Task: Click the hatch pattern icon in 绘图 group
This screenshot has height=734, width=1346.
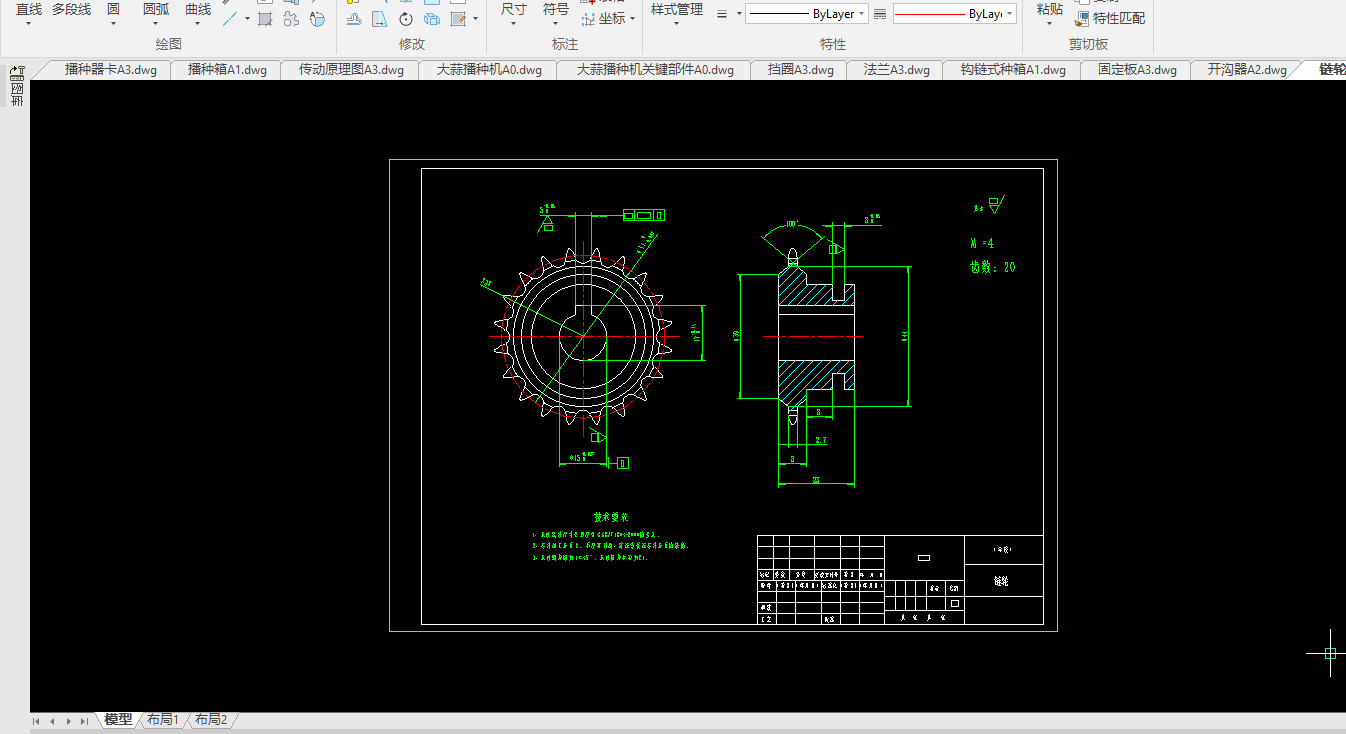Action: 265,18
